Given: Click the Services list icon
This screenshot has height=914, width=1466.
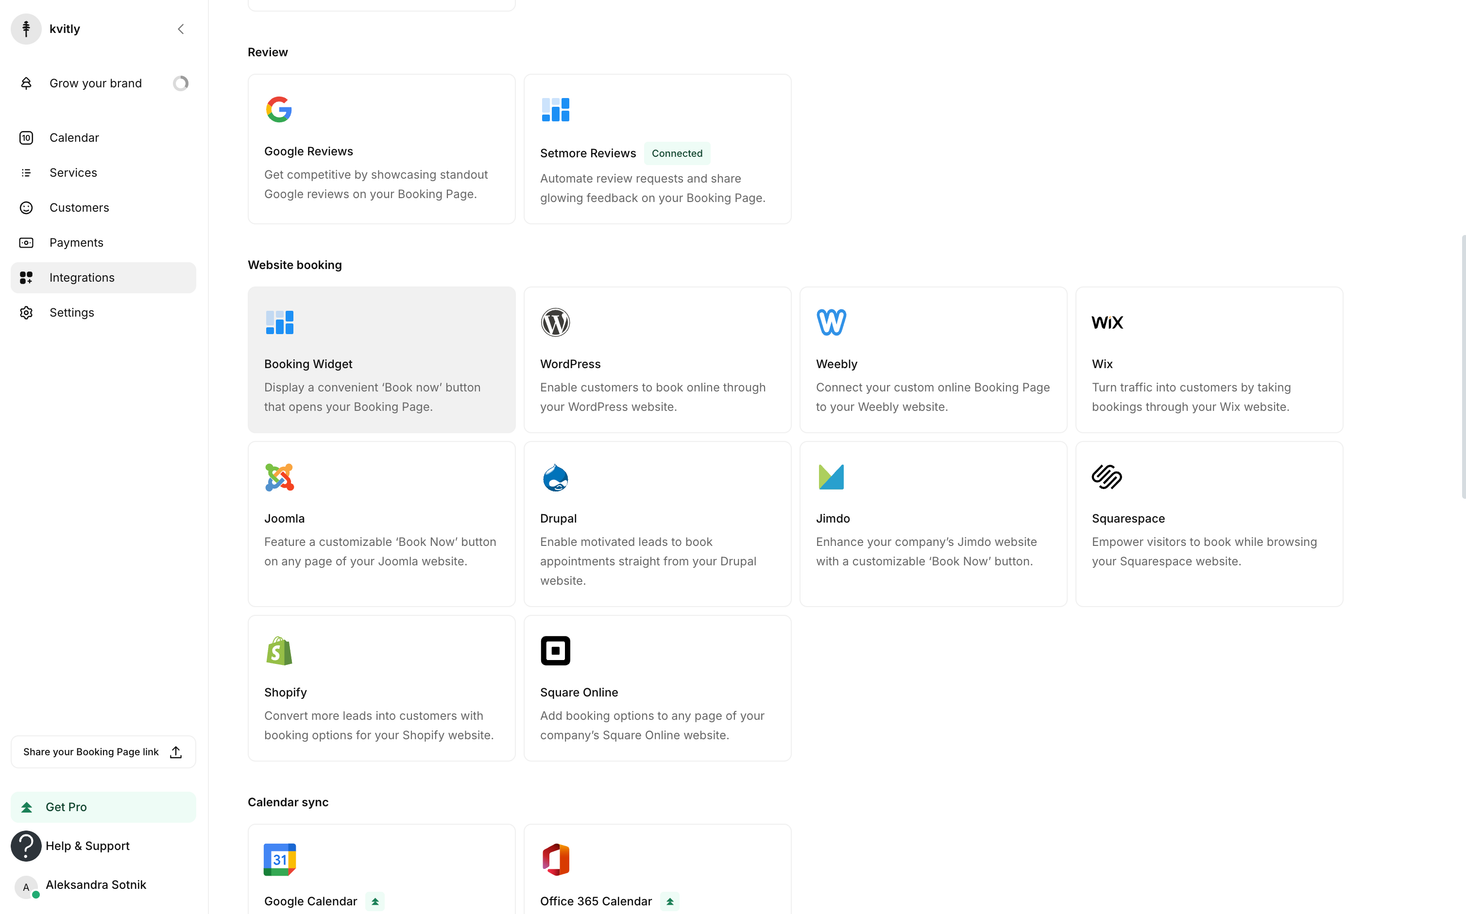Looking at the screenshot, I should [x=26, y=173].
